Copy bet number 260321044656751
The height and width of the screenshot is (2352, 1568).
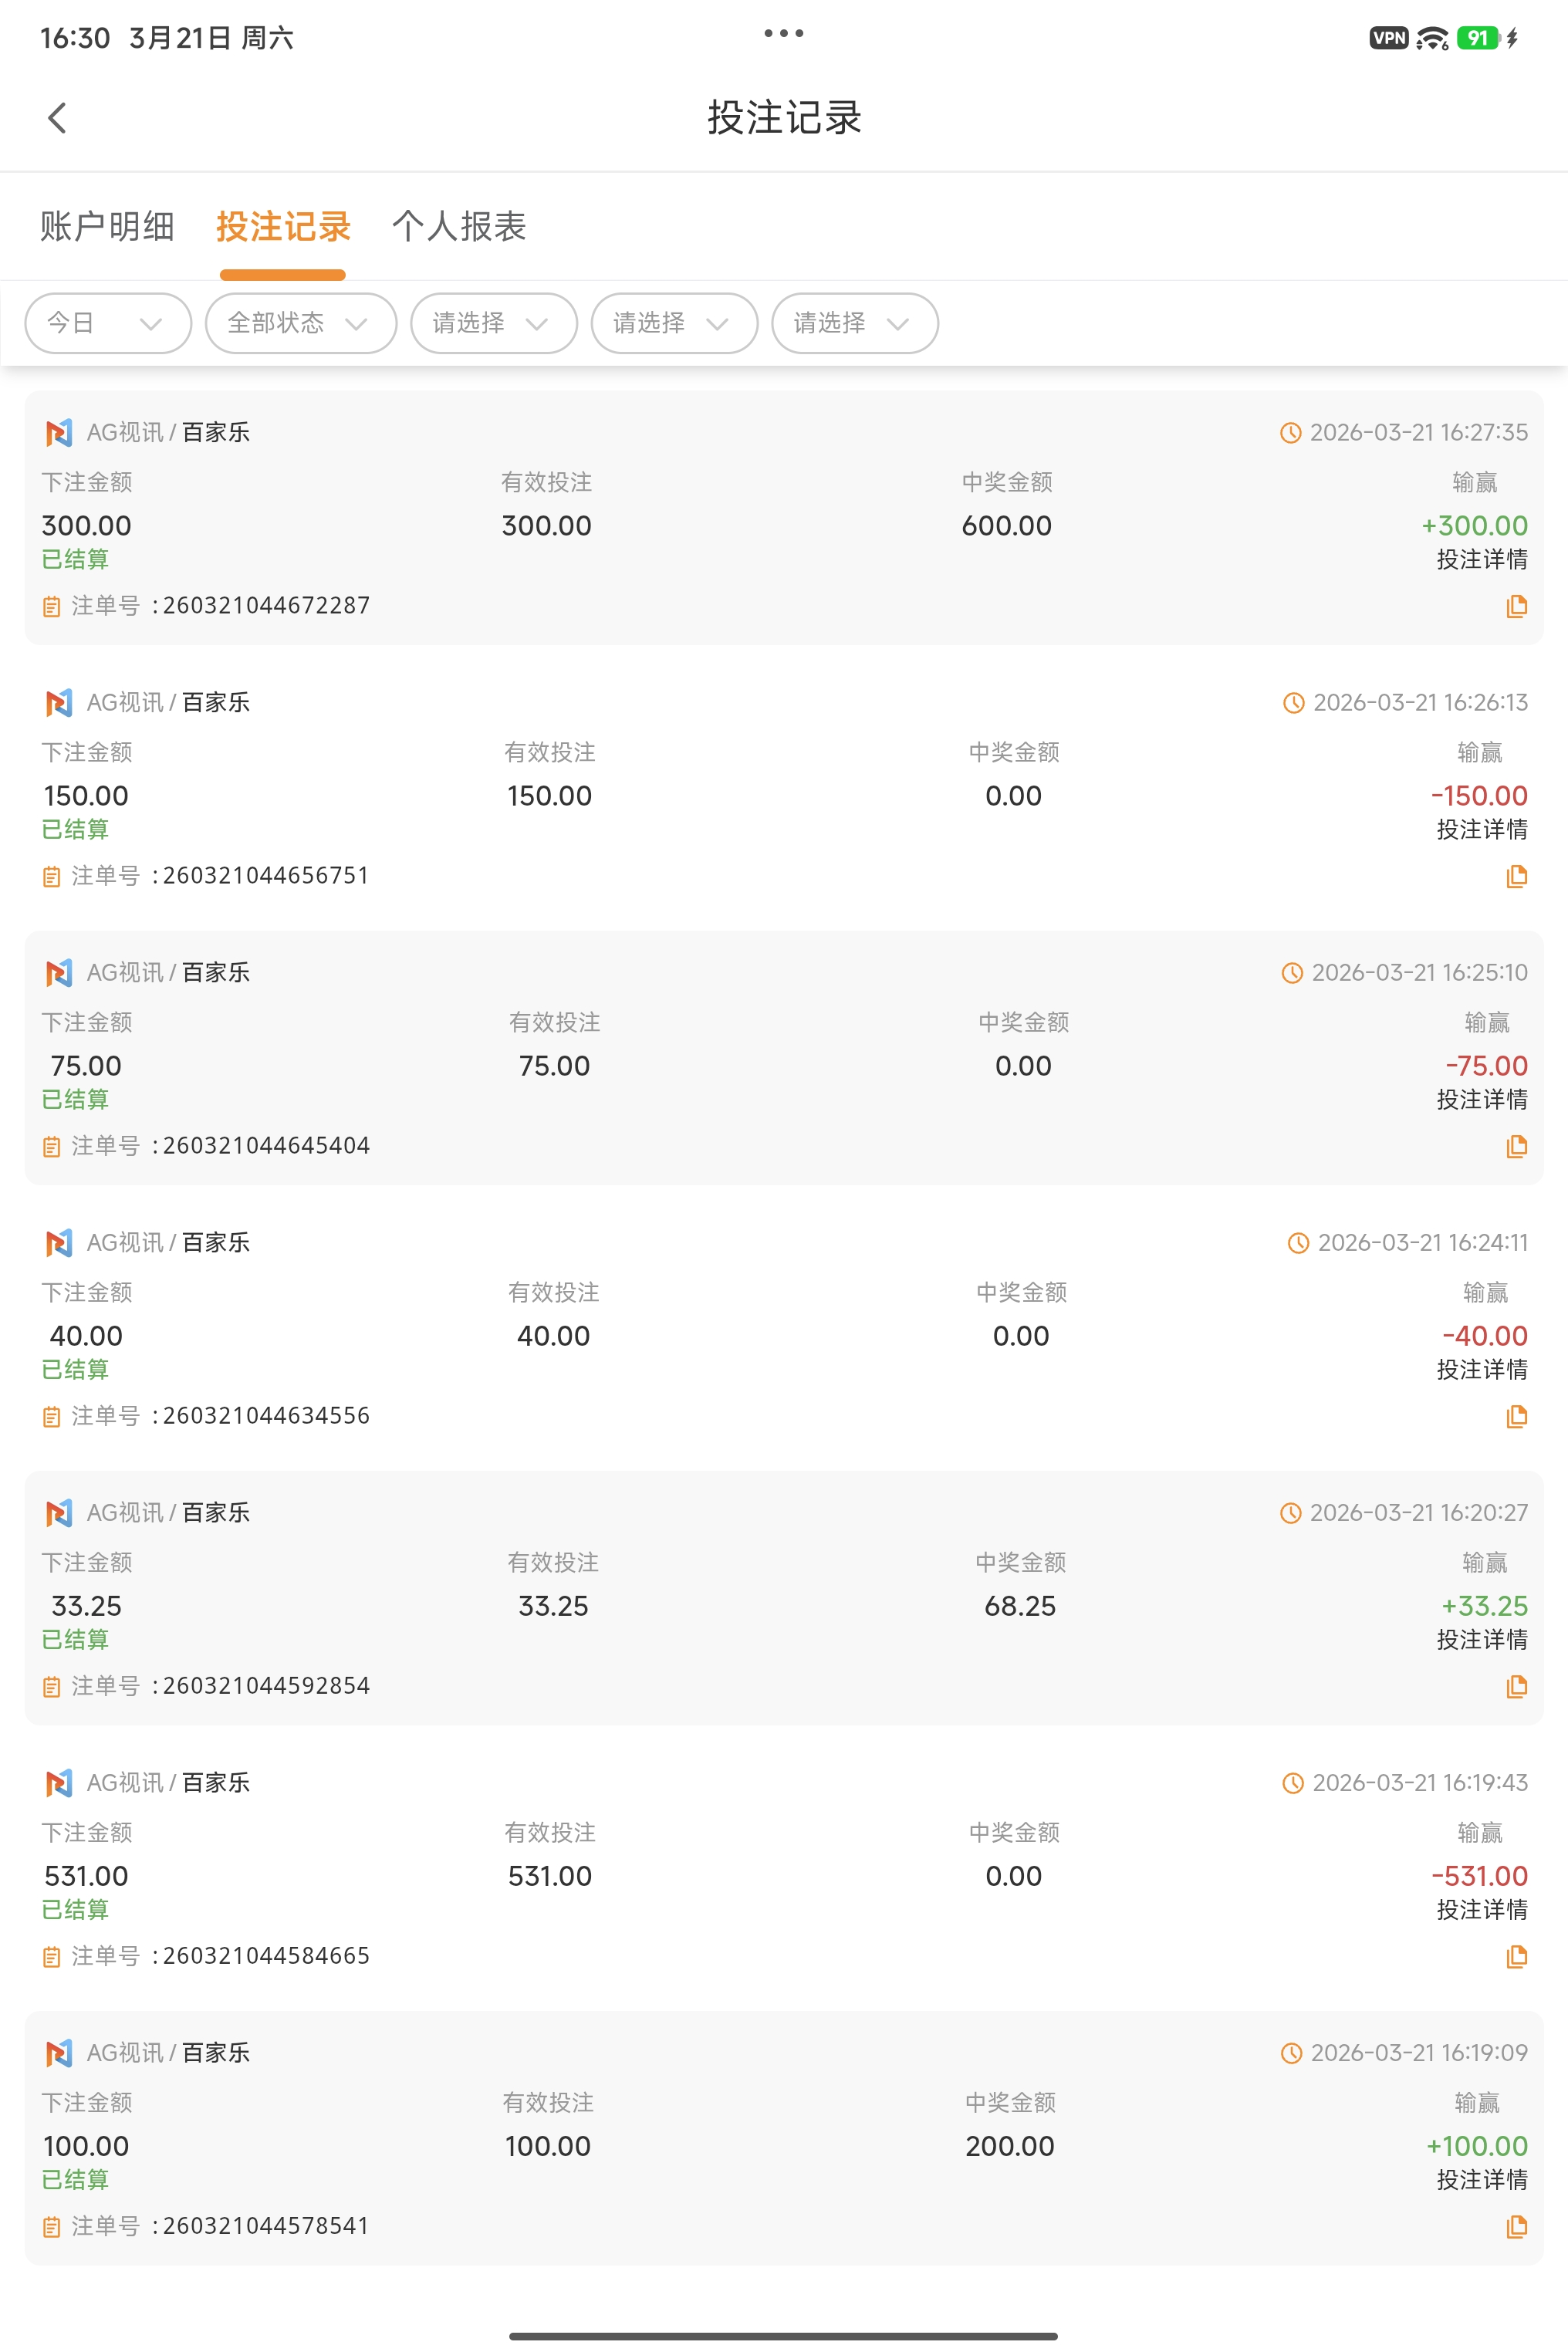[1516, 876]
